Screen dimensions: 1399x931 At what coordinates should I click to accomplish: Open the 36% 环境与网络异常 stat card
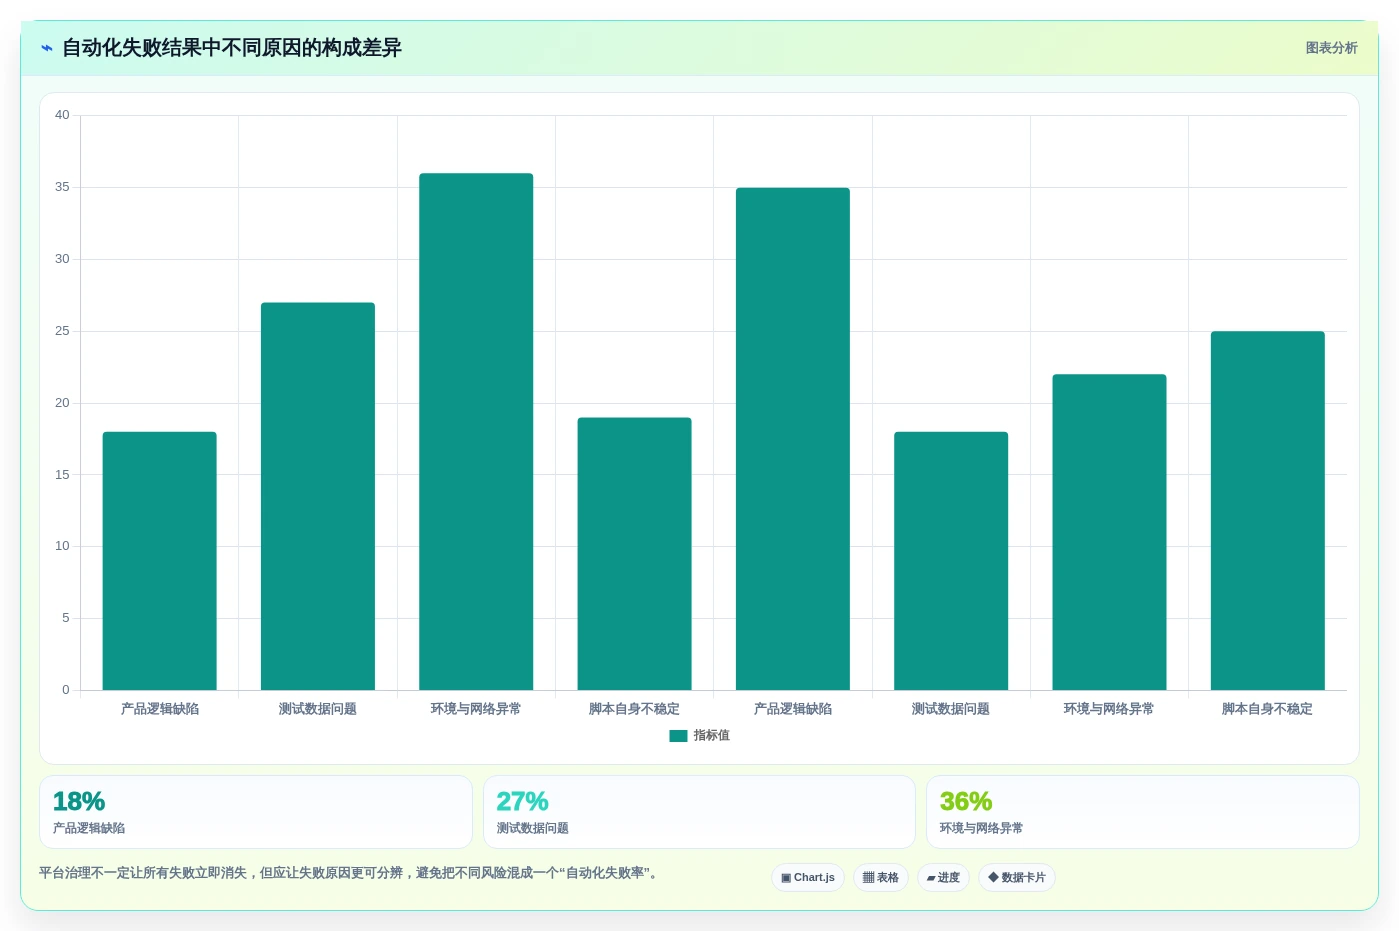[1142, 812]
